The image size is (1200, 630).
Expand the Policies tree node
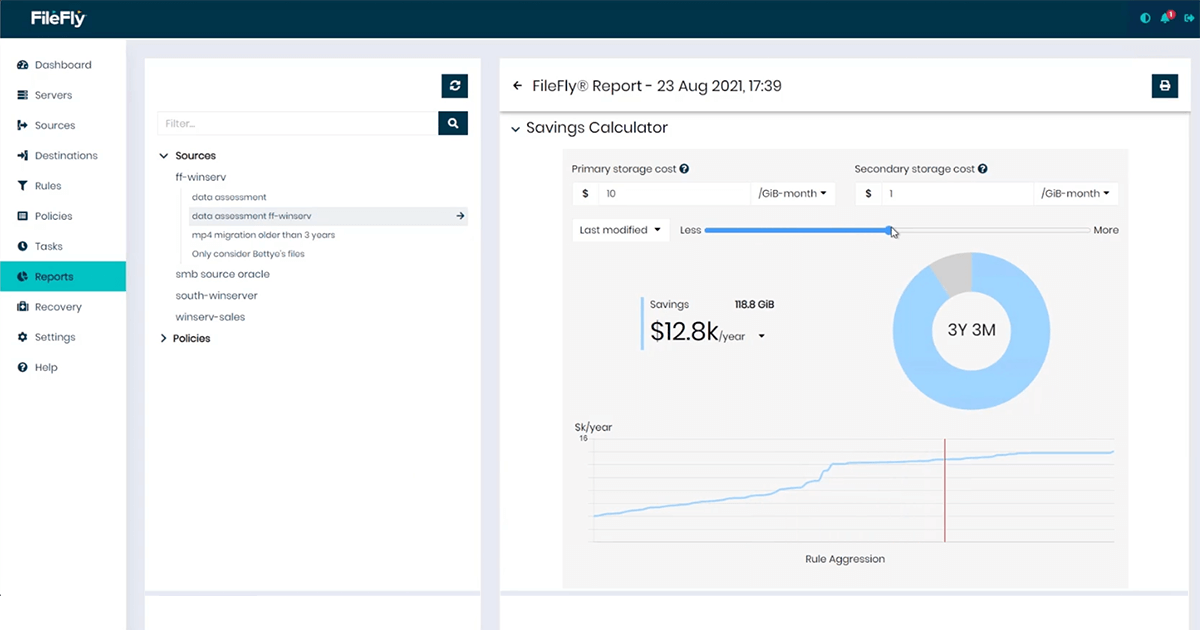[x=163, y=338]
